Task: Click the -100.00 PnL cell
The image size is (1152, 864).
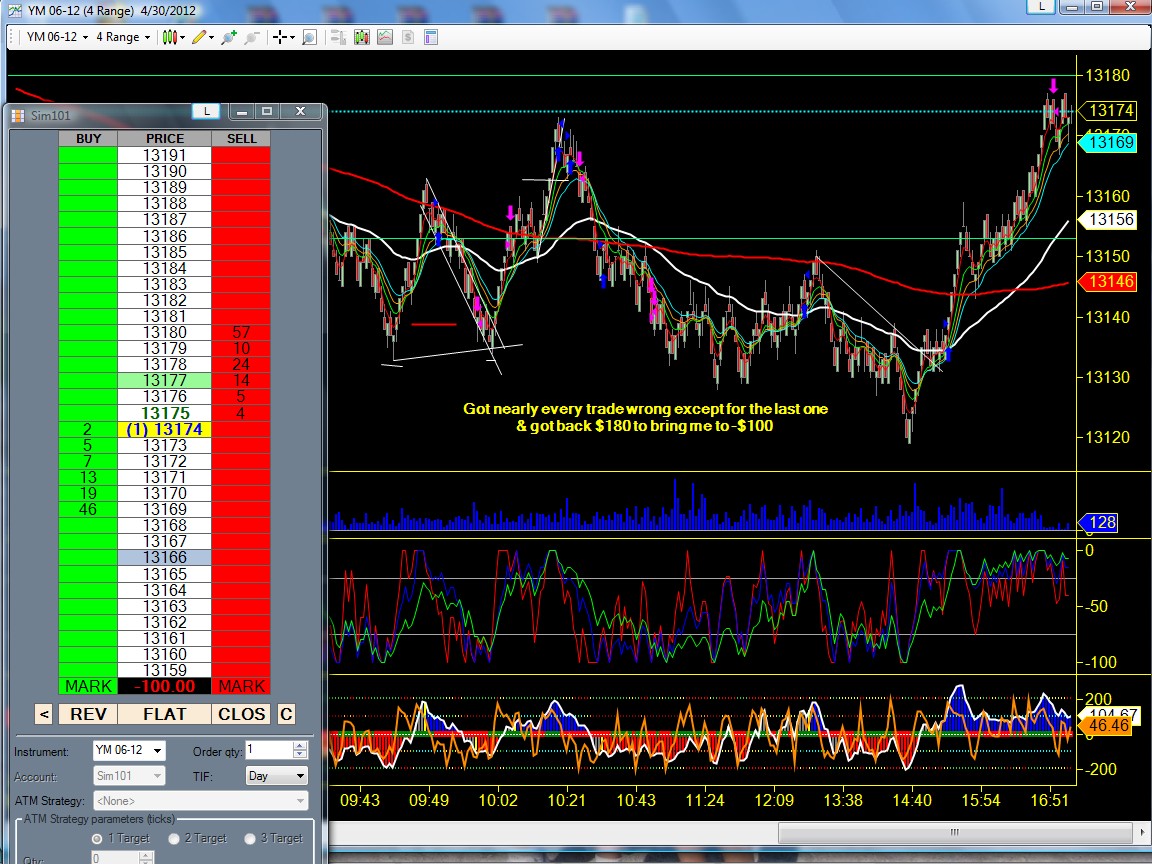Action: (165, 686)
